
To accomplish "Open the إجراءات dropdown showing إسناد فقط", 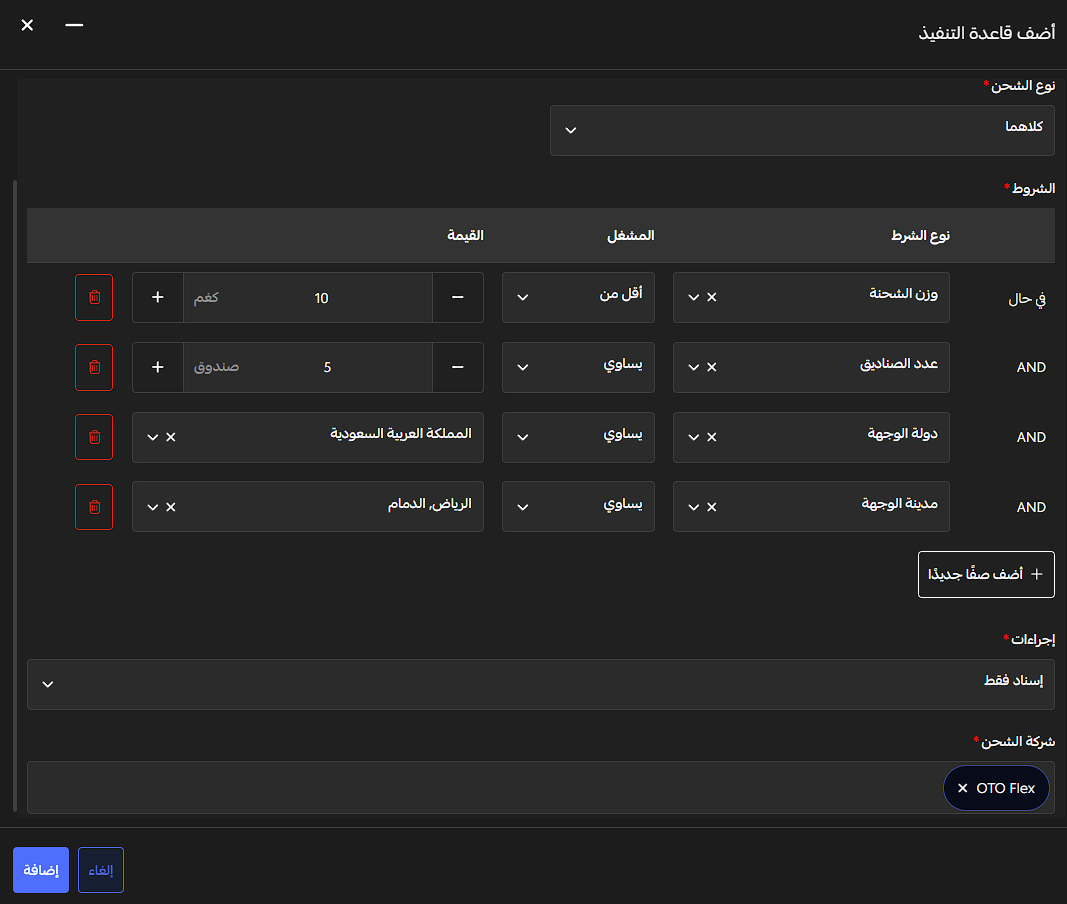I will pos(541,684).
